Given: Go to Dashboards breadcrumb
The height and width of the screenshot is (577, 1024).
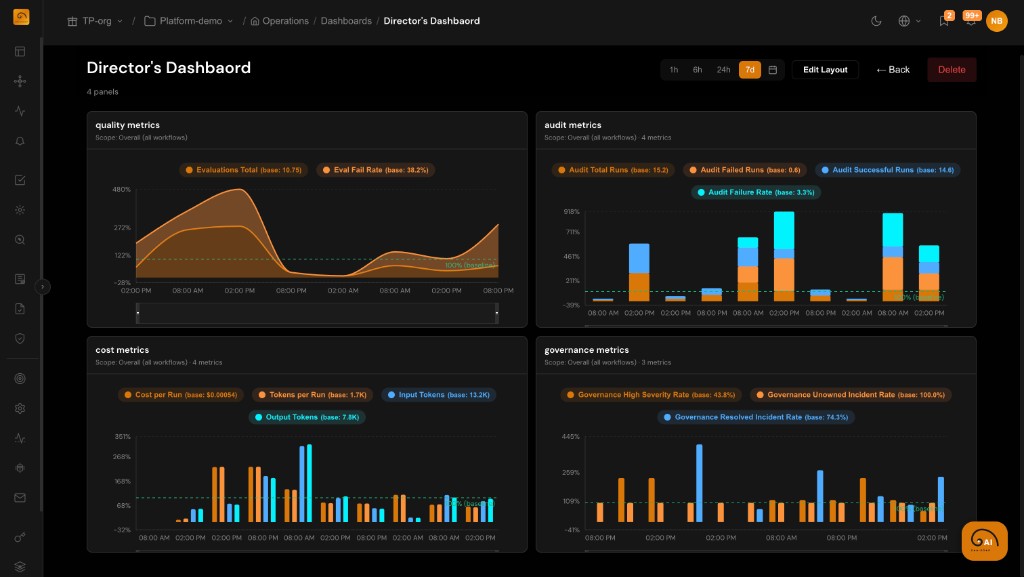Looking at the screenshot, I should pyautogui.click(x=346, y=21).
